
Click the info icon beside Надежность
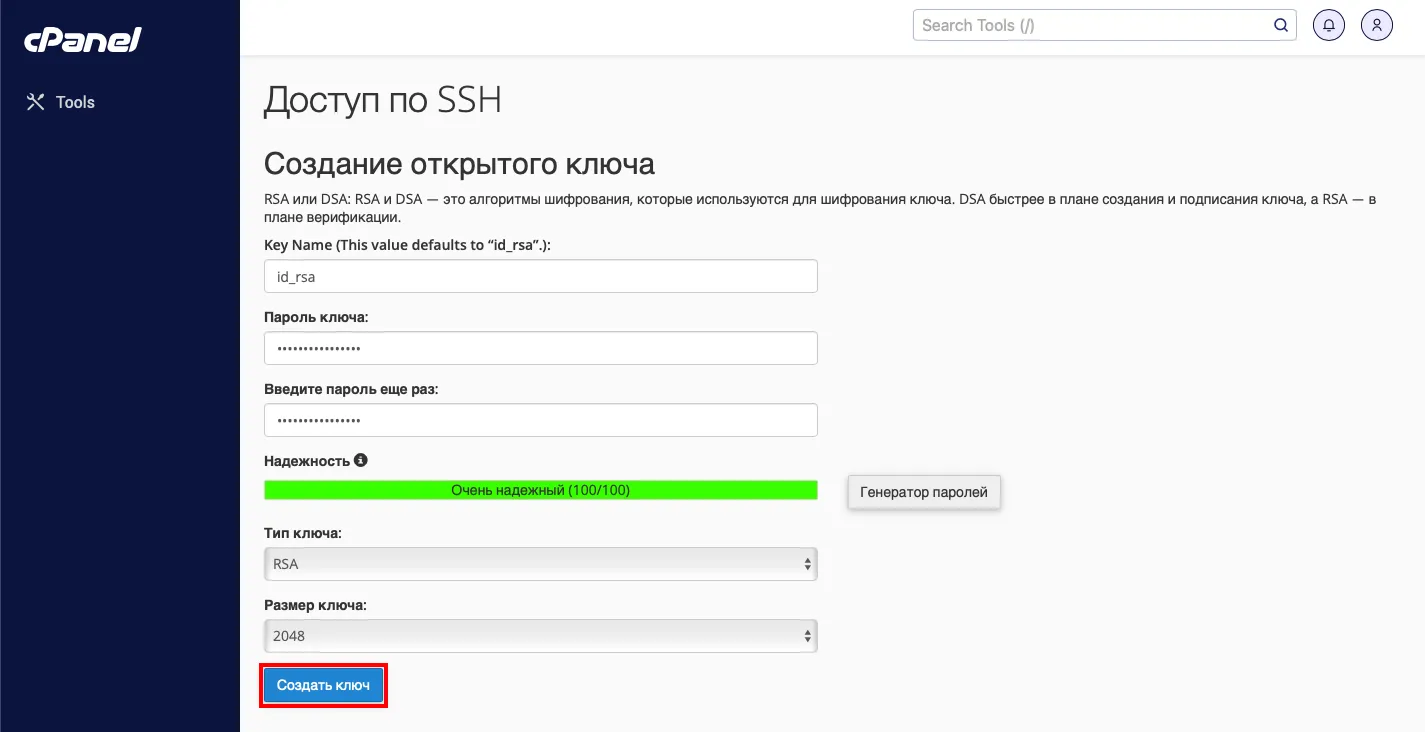(361, 461)
